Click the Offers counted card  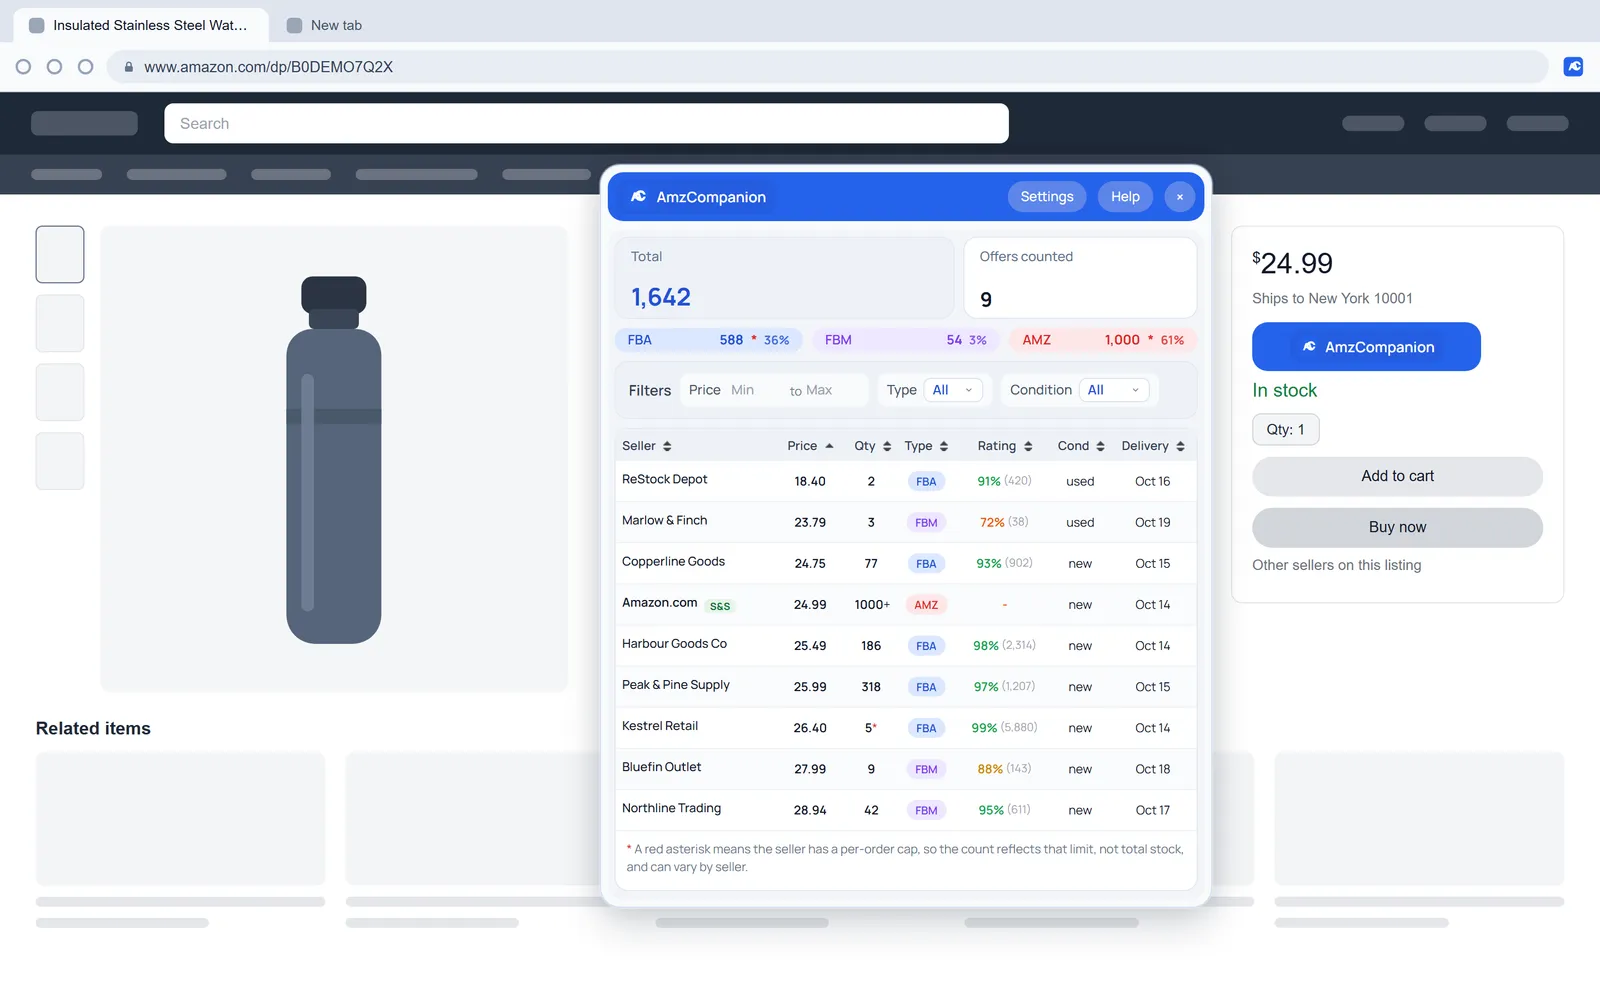(x=1080, y=277)
